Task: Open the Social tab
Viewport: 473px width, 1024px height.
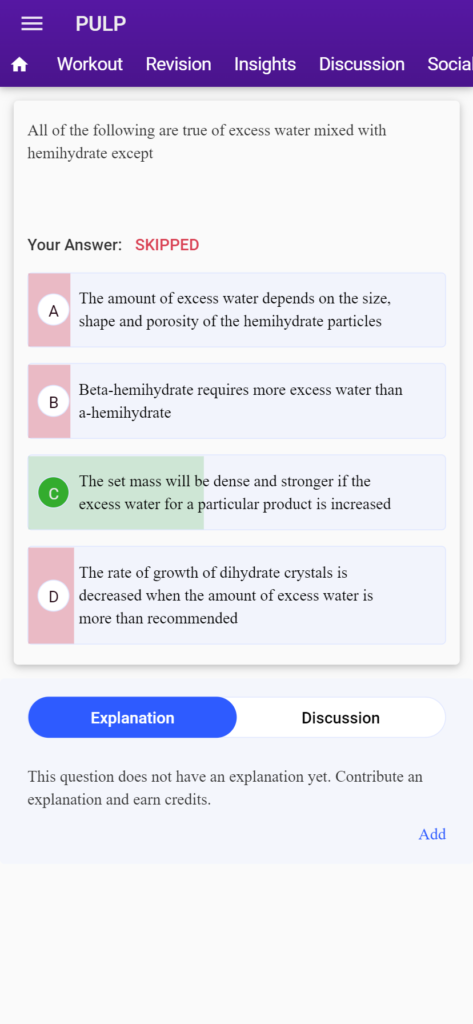Action: (x=449, y=64)
